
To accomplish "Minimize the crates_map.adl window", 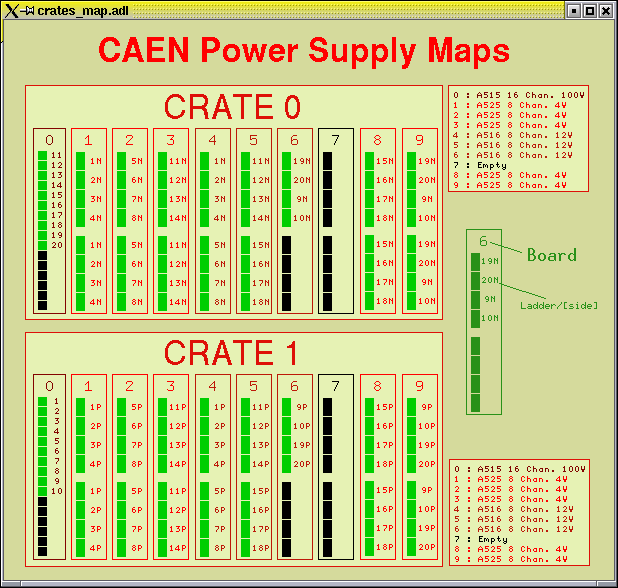I will coord(574,11).
